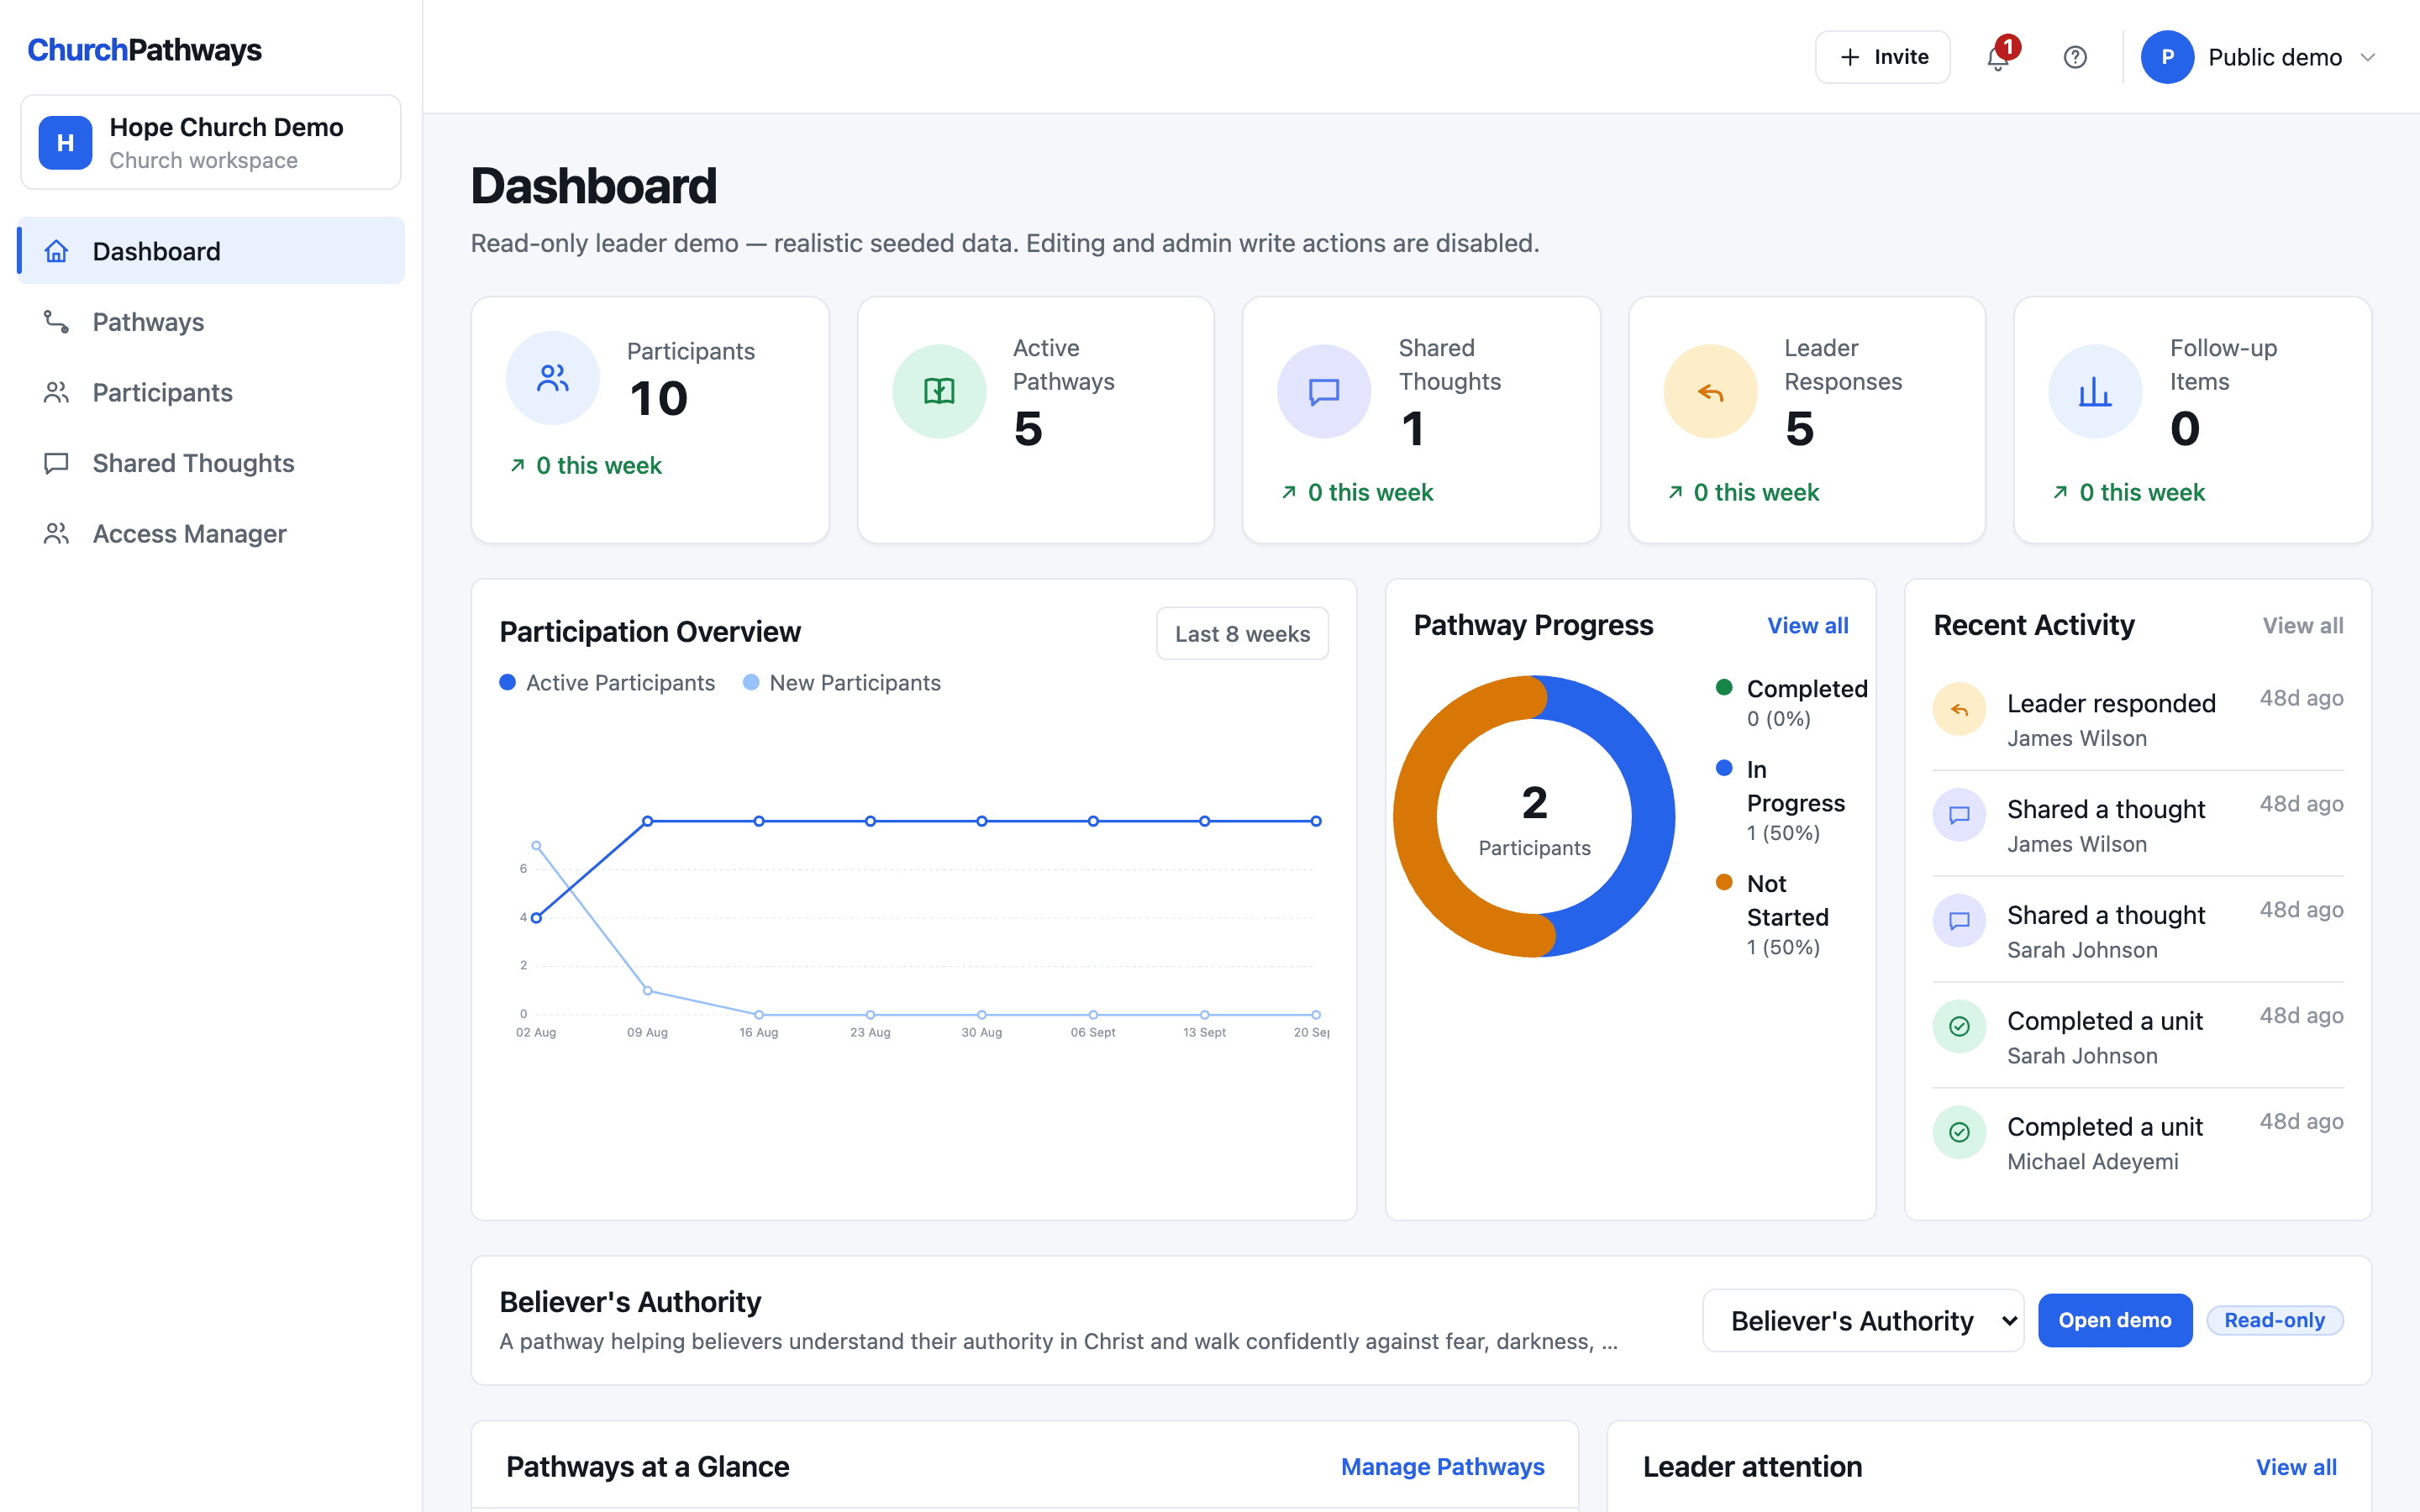Click the Public demo avatar circle
This screenshot has height=1512, width=2420.
[2167, 57]
